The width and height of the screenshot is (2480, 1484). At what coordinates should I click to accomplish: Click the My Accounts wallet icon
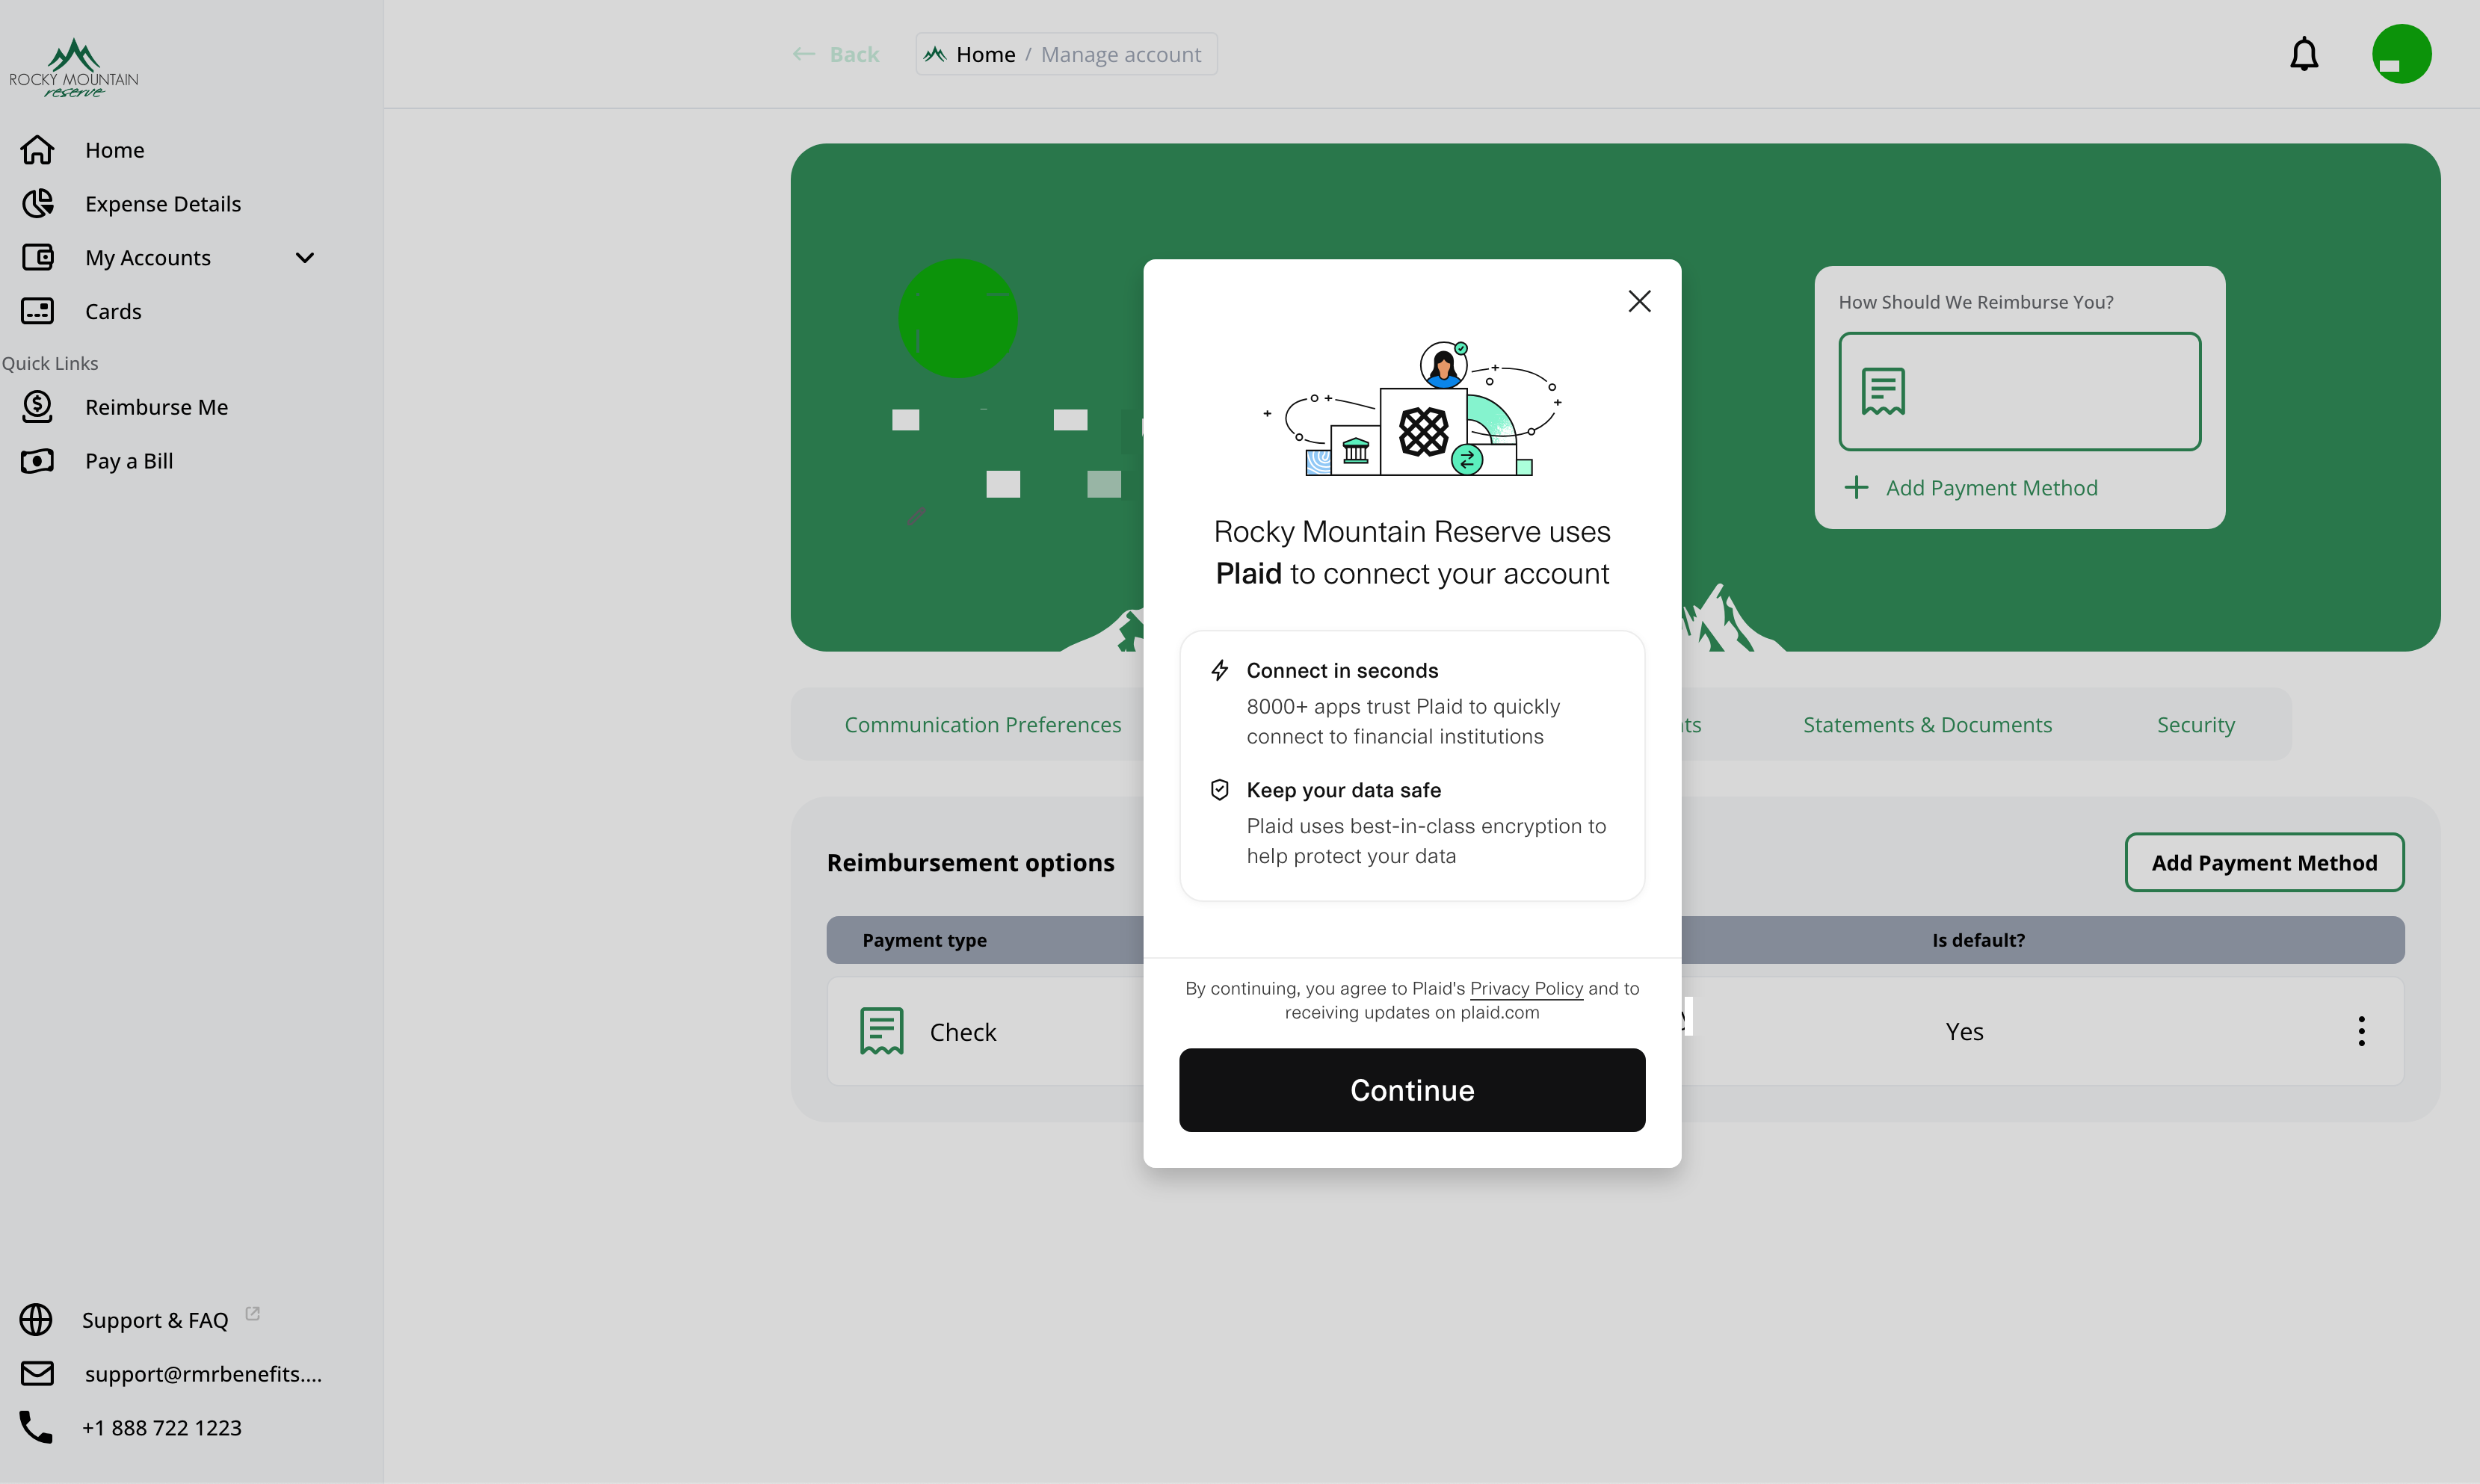[x=37, y=258]
